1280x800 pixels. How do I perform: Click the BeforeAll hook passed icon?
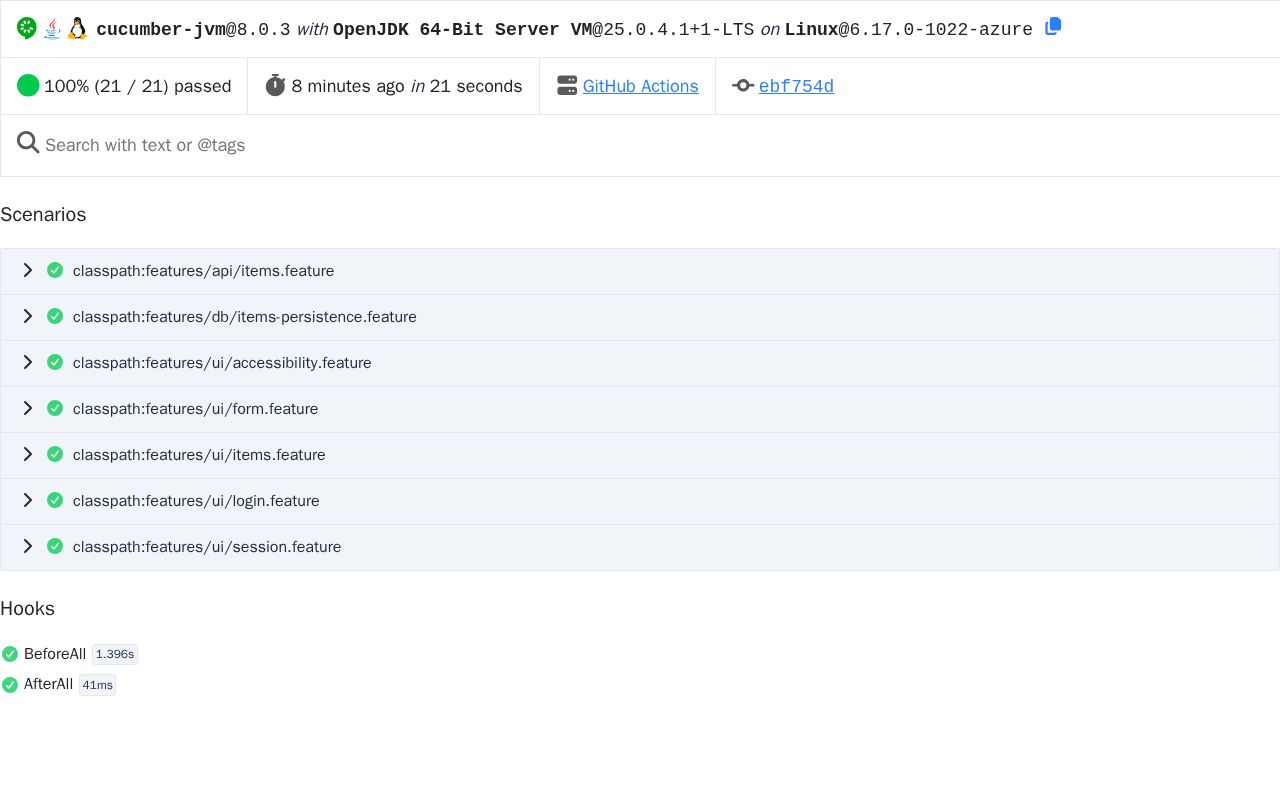[x=10, y=654]
